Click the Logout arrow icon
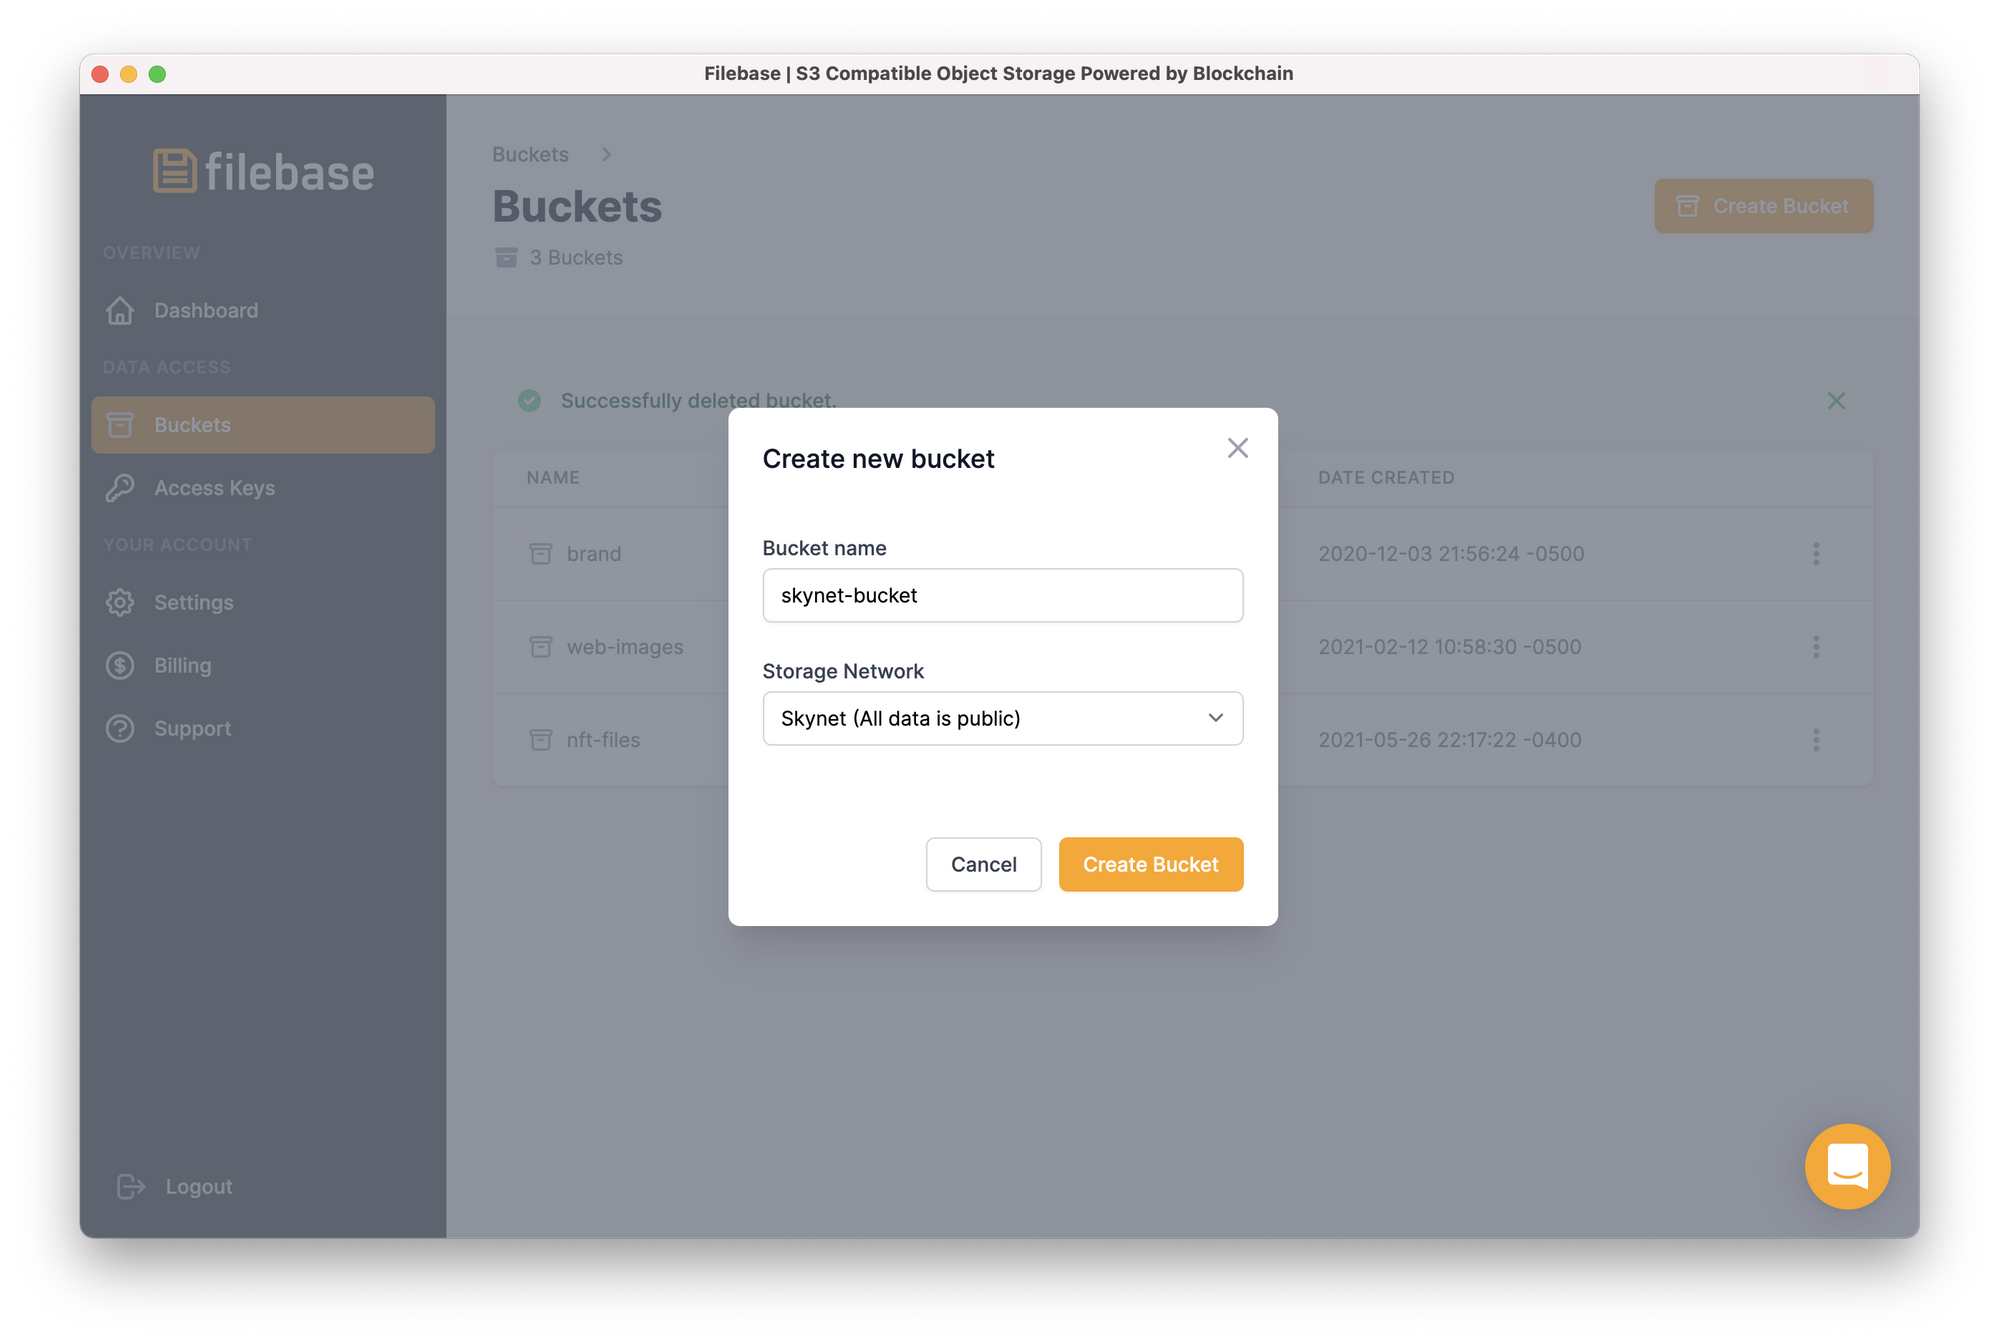This screenshot has width=2000, height=1344. point(131,1186)
